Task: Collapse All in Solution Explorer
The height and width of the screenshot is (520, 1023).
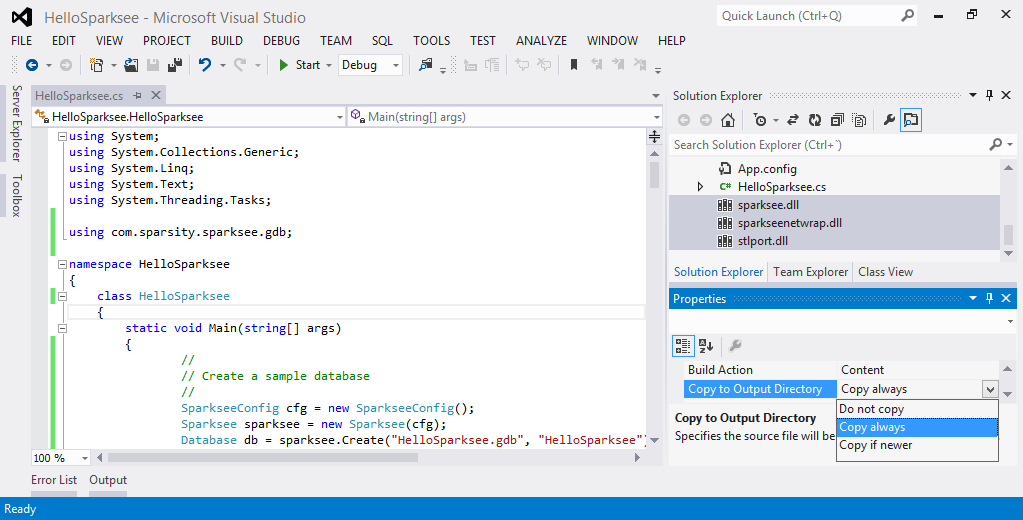Action: 837,120
